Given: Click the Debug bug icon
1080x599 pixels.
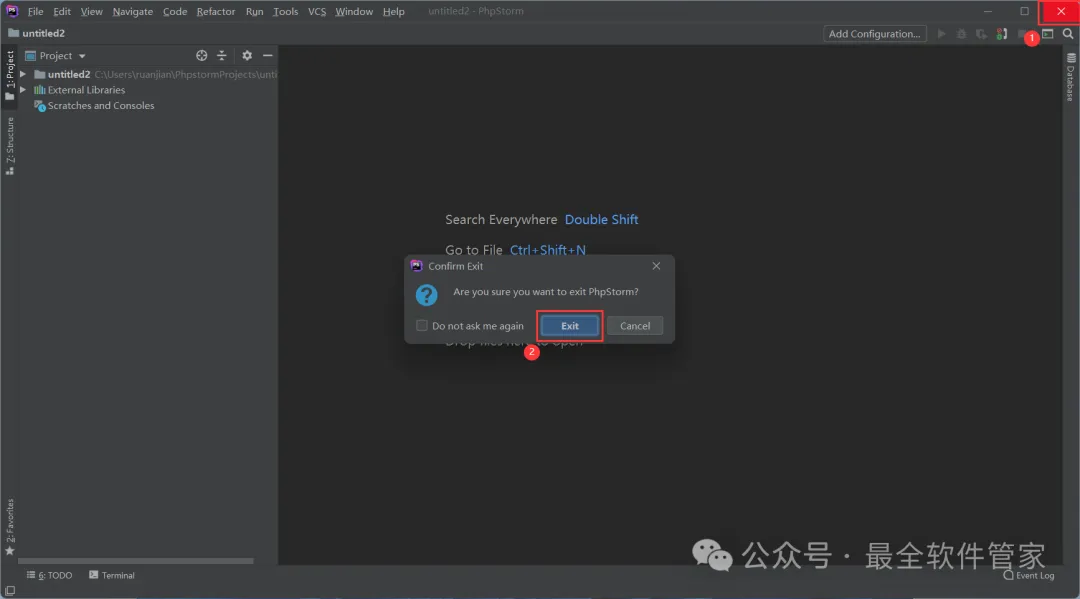Looking at the screenshot, I should (962, 33).
